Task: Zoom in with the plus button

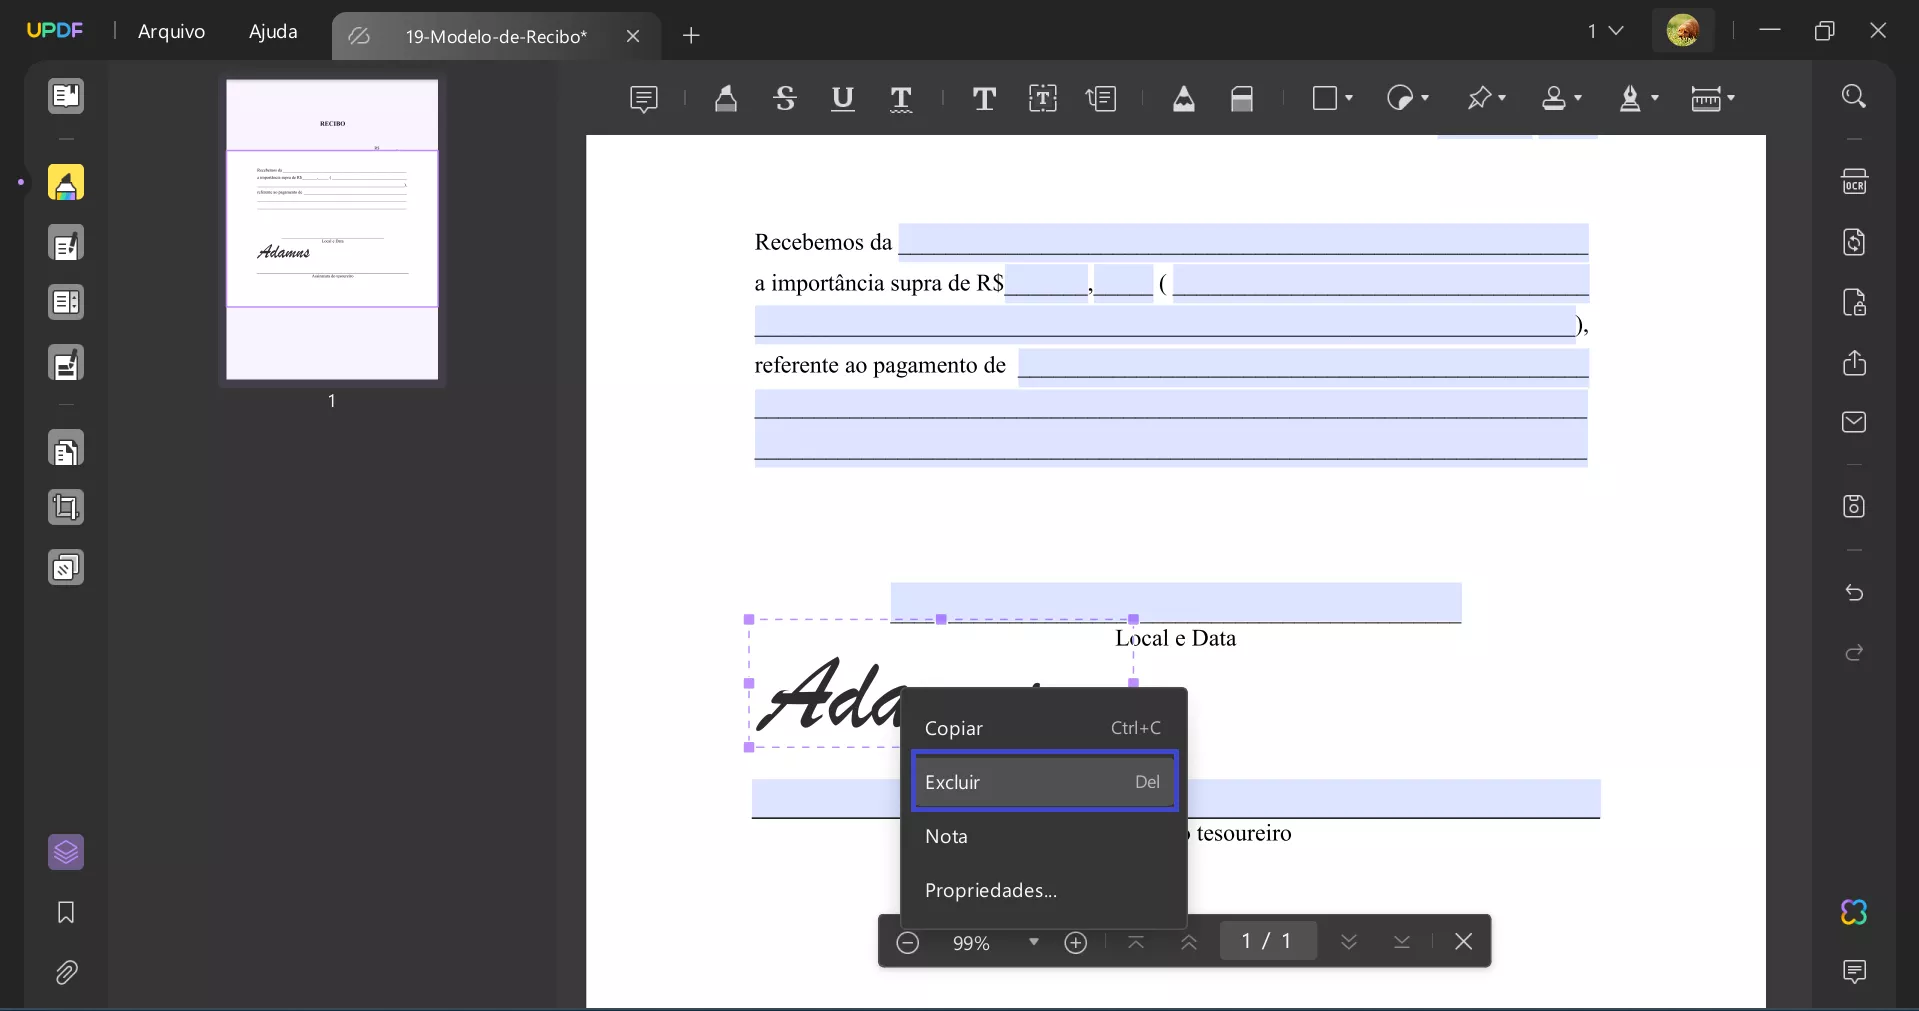Action: coord(1076,942)
